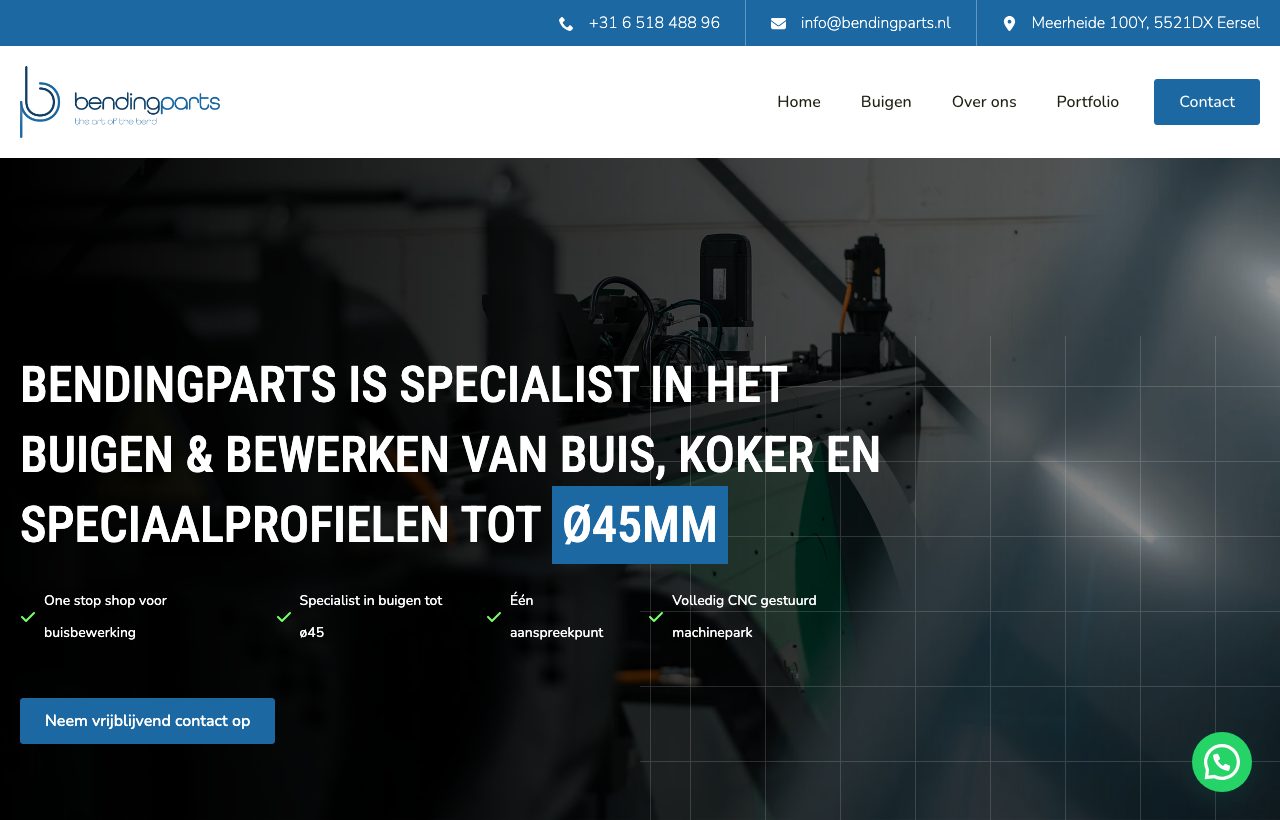
Task: Open the WhatsApp chat bubble
Action: pos(1222,762)
